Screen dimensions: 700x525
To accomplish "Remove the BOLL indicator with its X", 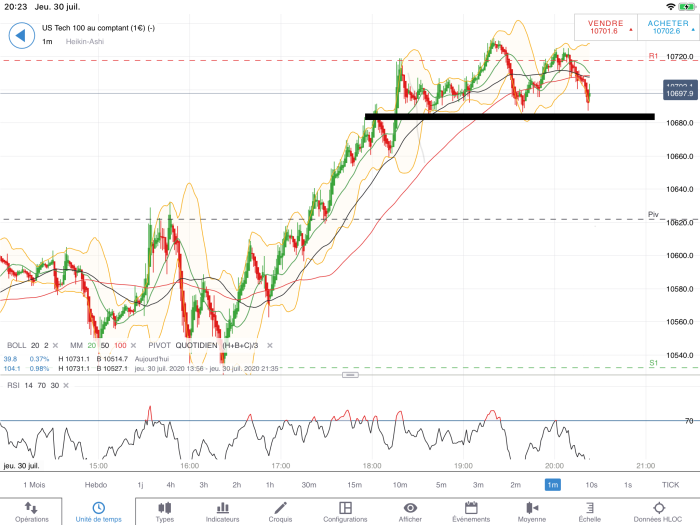I will coord(55,346).
